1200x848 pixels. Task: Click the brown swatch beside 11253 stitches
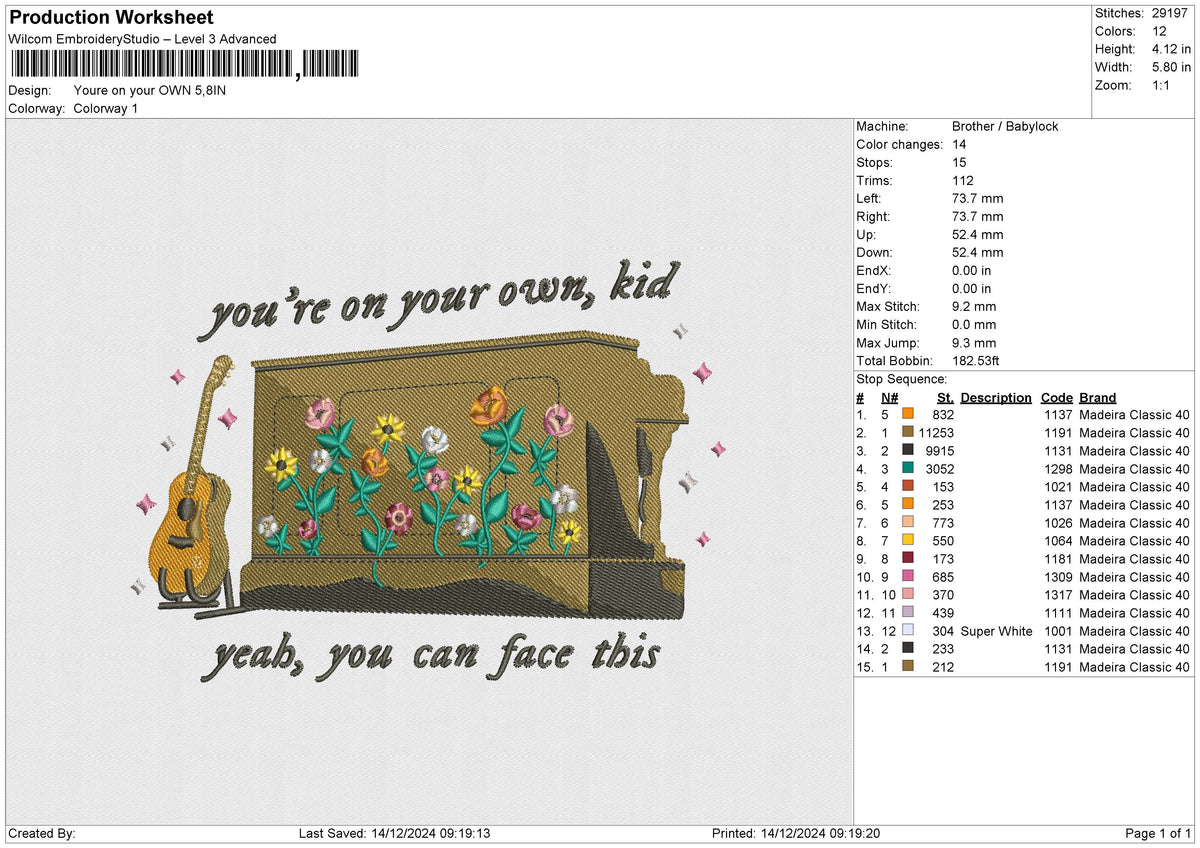[x=908, y=432]
